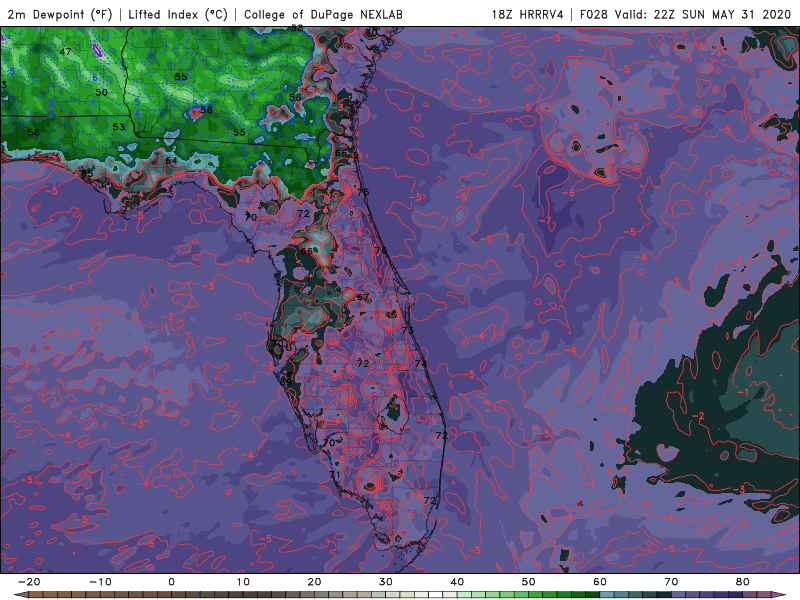800x600 pixels.
Task: Click the "F028" forecast hour text
Action: pos(594,14)
